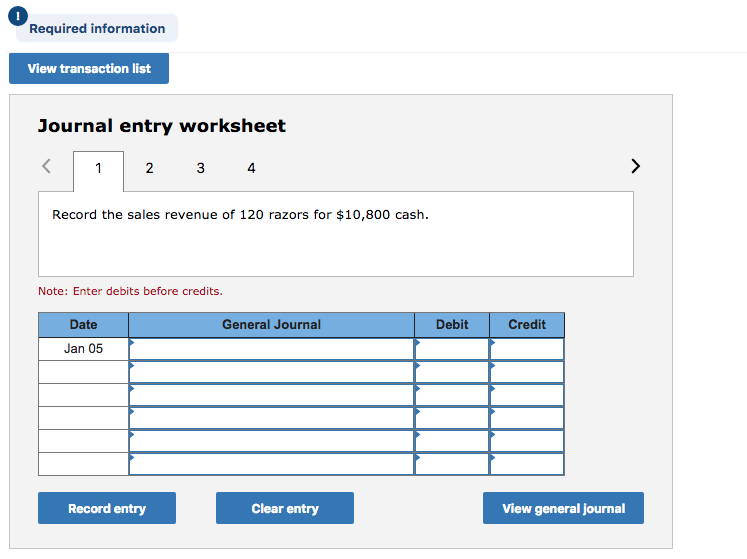
Task: Click Debit field in fourth row
Action: (452, 418)
